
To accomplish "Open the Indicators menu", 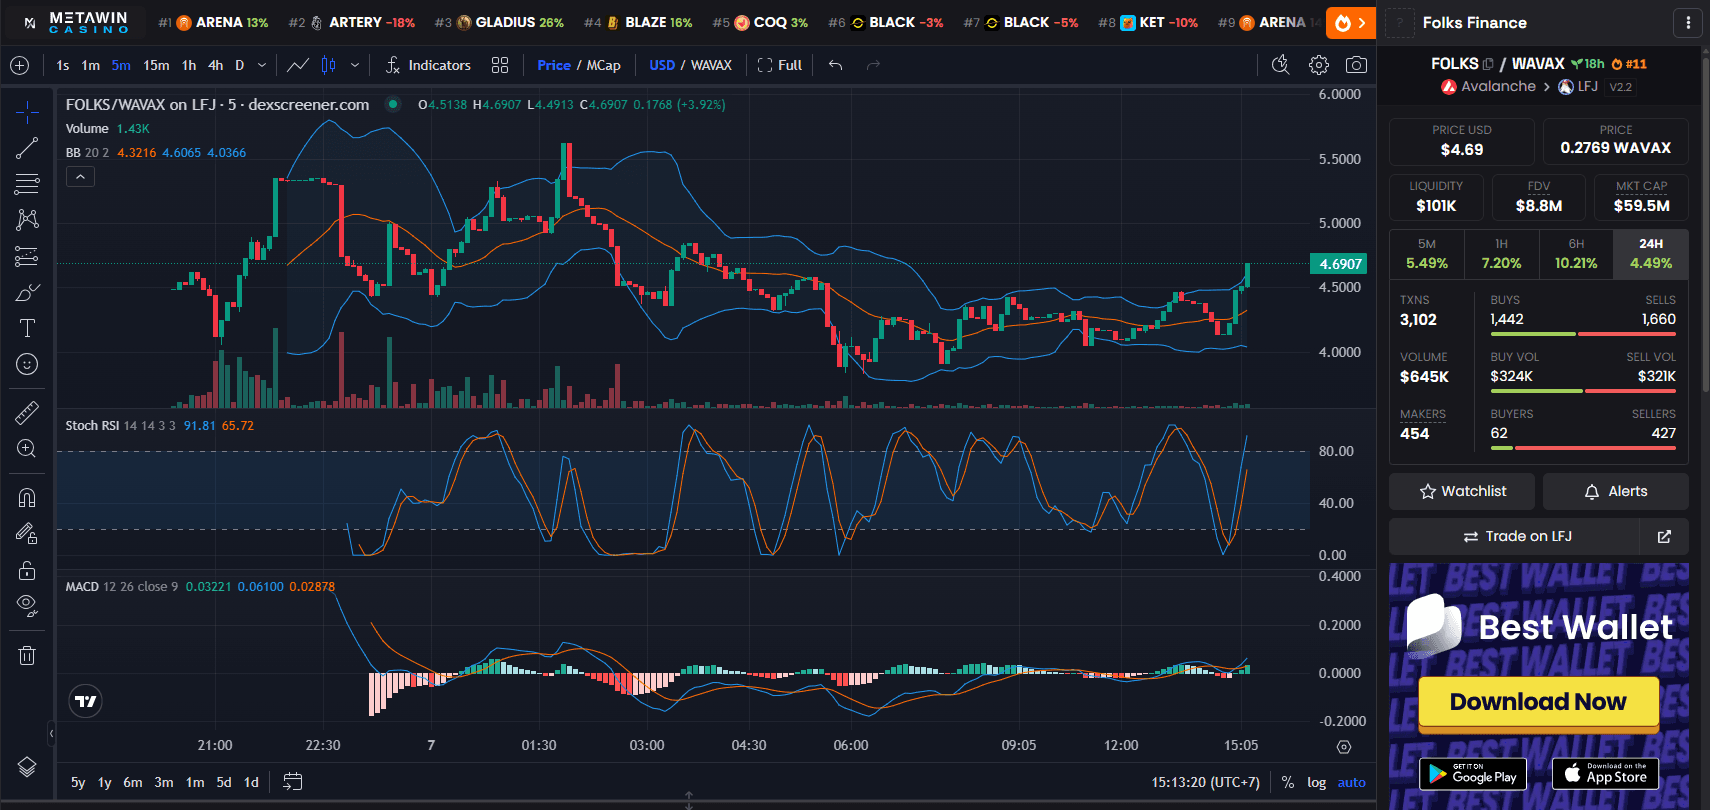I will tap(428, 65).
